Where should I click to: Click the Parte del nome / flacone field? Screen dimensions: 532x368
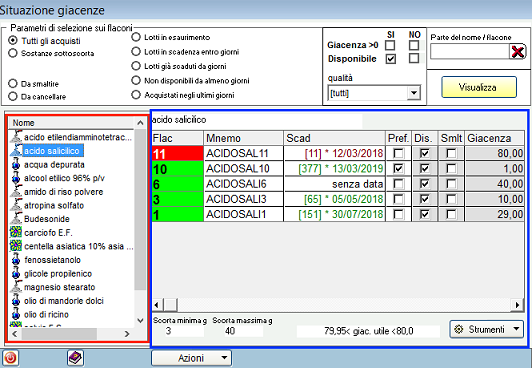pyautogui.click(x=470, y=52)
